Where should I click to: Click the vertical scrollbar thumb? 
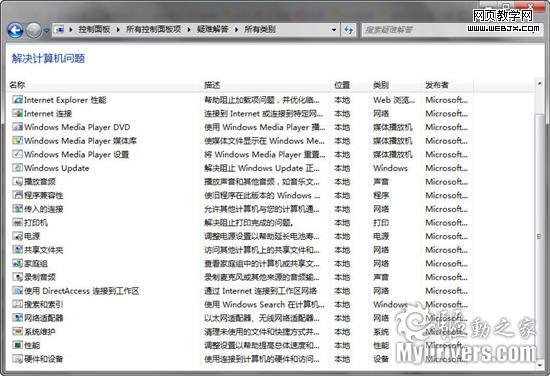tap(539, 235)
